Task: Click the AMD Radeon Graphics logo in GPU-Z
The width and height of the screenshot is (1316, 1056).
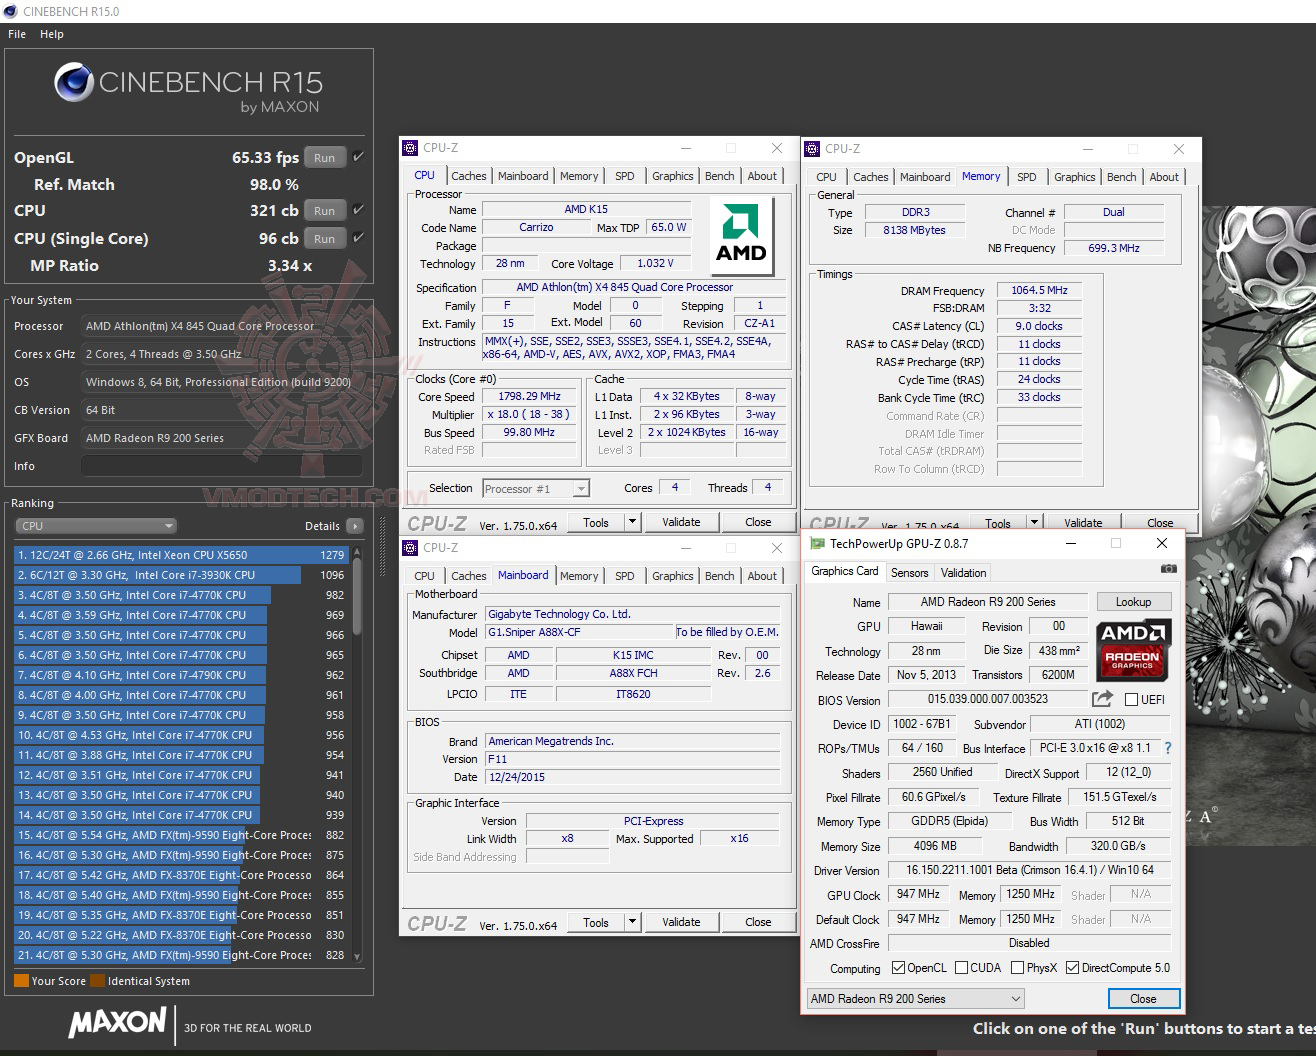Action: coord(1133,648)
